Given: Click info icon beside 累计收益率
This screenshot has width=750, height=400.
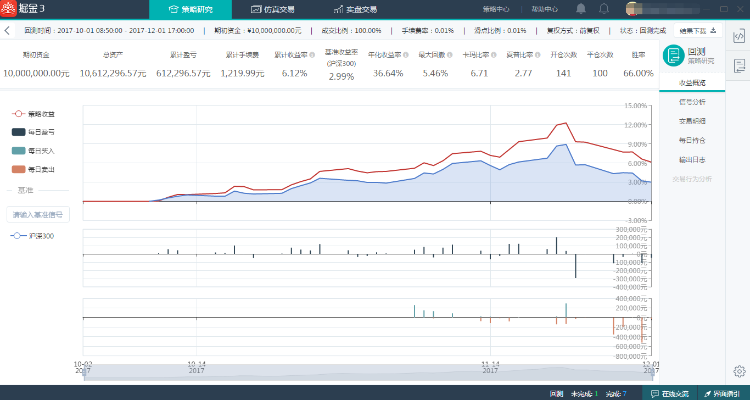Looking at the screenshot, I should pos(312,55).
